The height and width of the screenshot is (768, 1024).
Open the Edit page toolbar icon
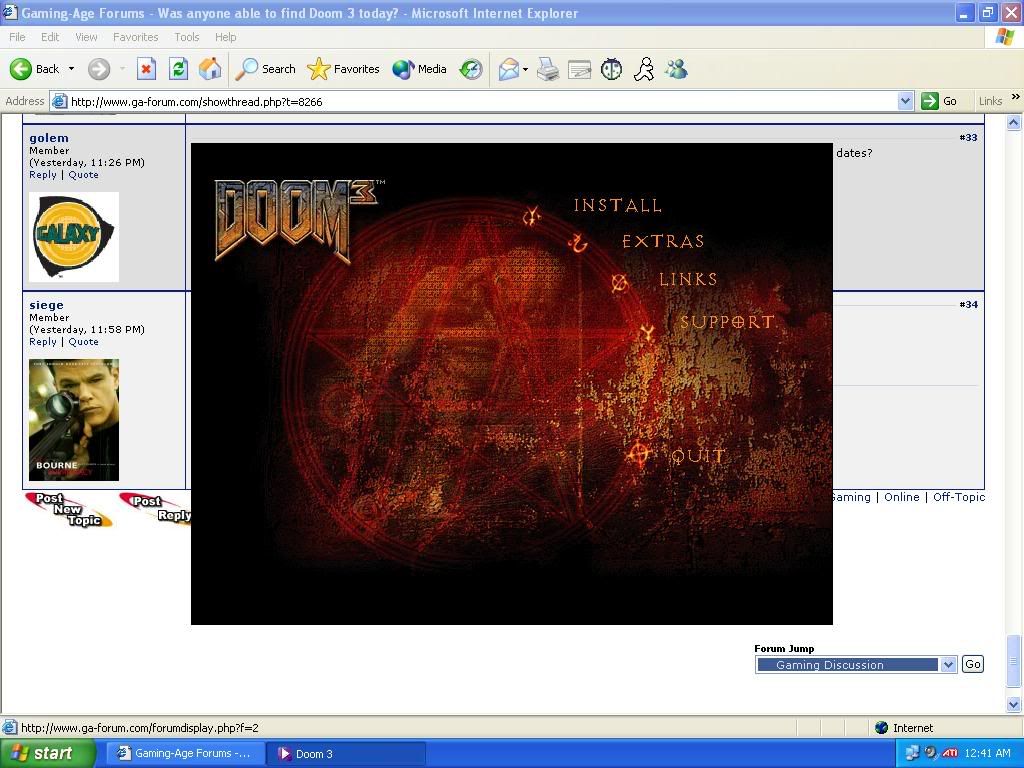579,69
